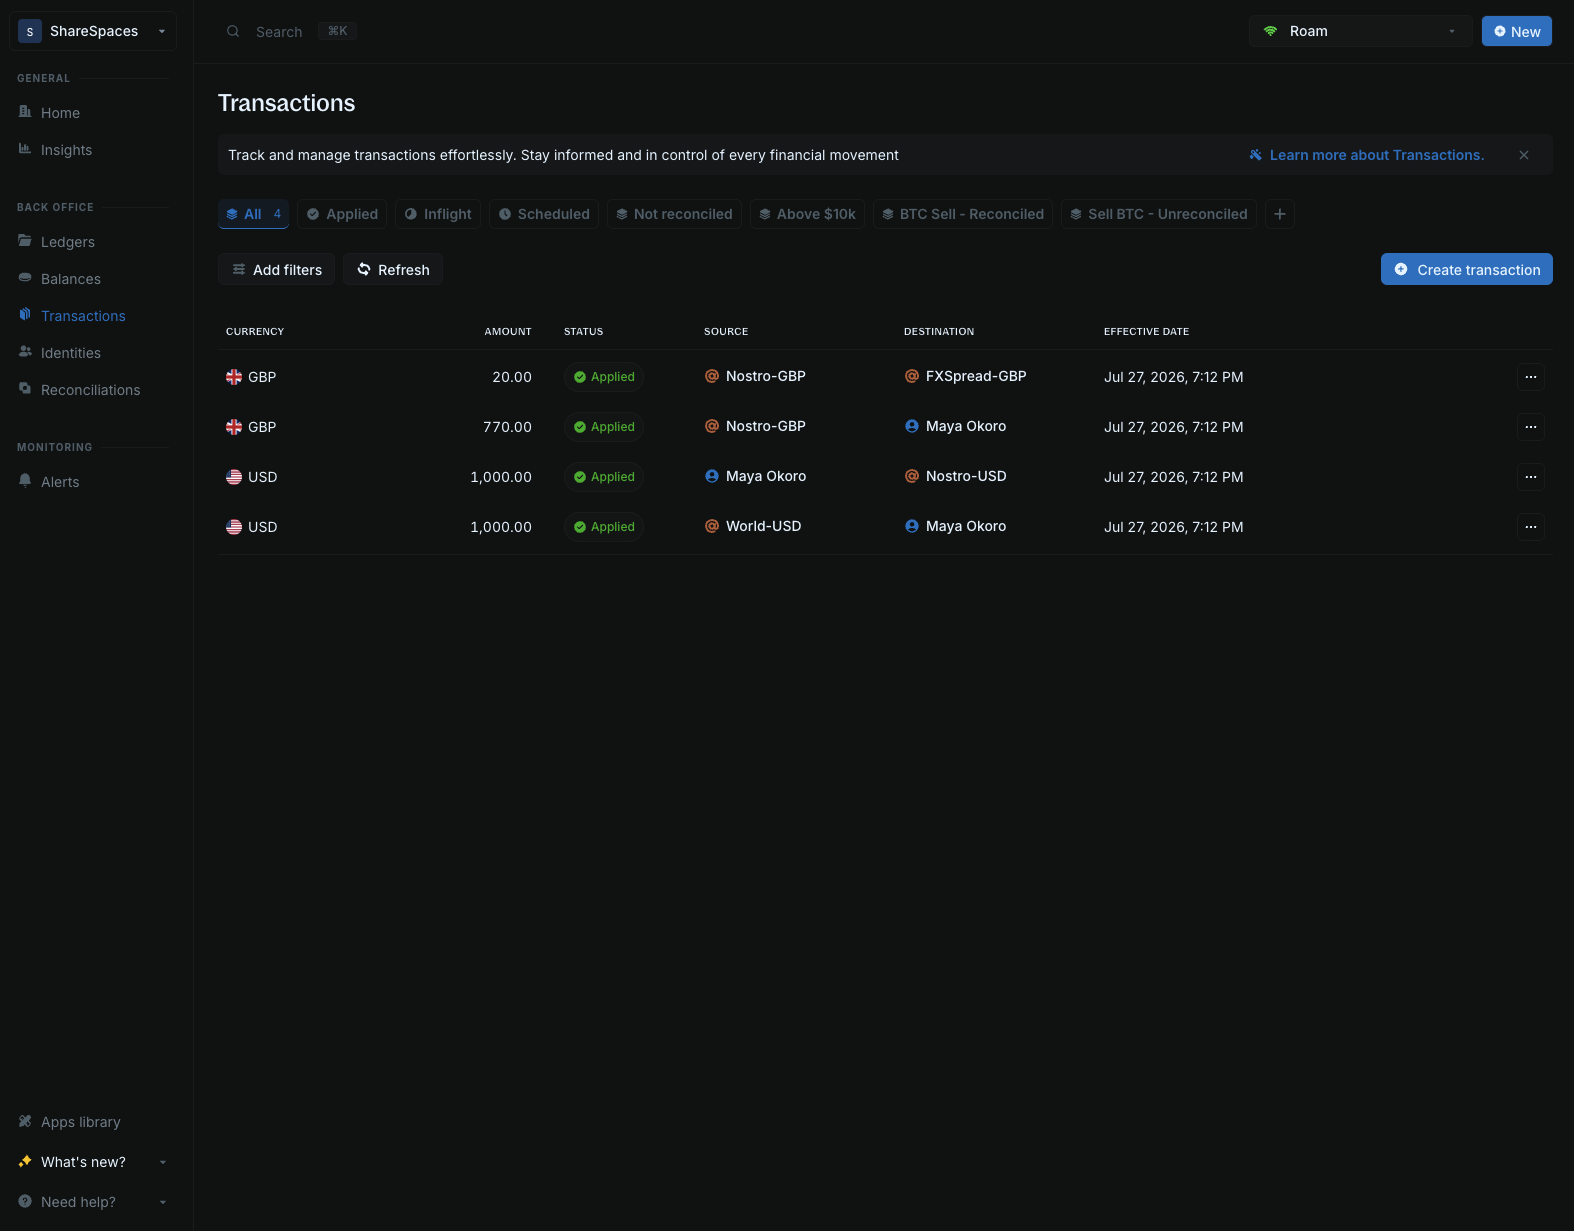This screenshot has width=1574, height=1231.
Task: Open row menu for GBP 770.00 transaction
Action: tap(1531, 427)
